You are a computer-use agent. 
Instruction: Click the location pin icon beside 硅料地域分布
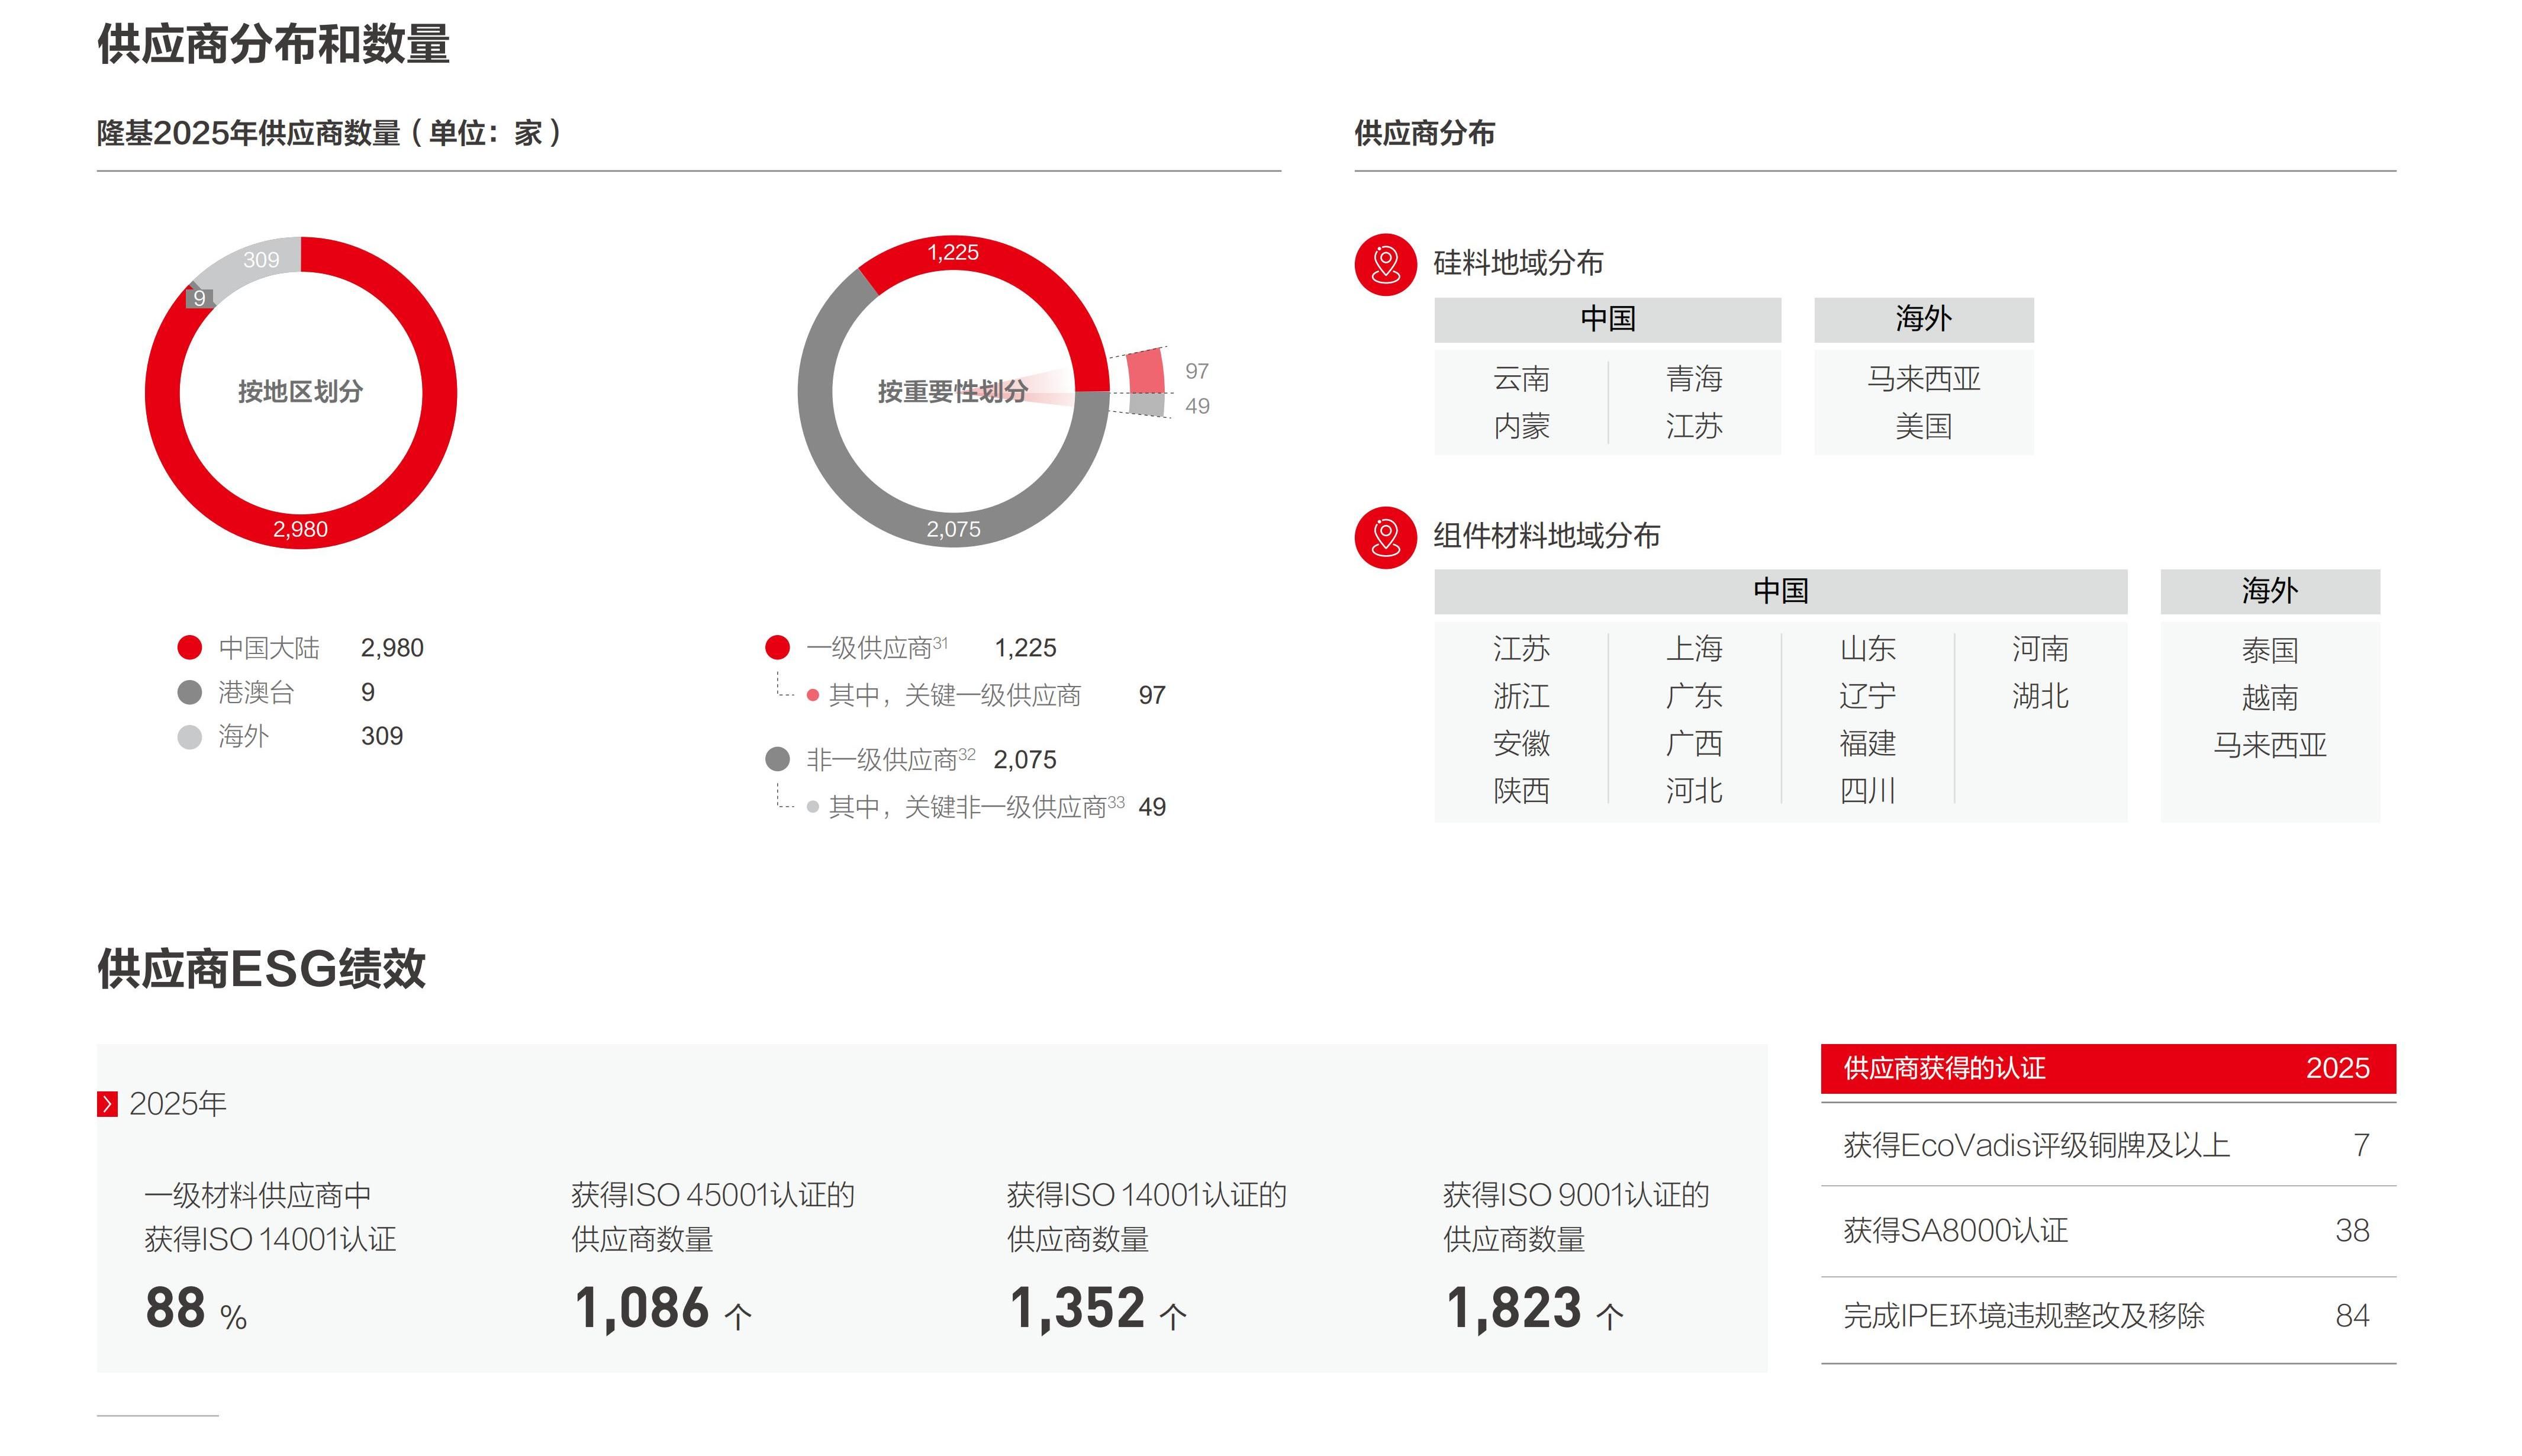coord(1385,265)
